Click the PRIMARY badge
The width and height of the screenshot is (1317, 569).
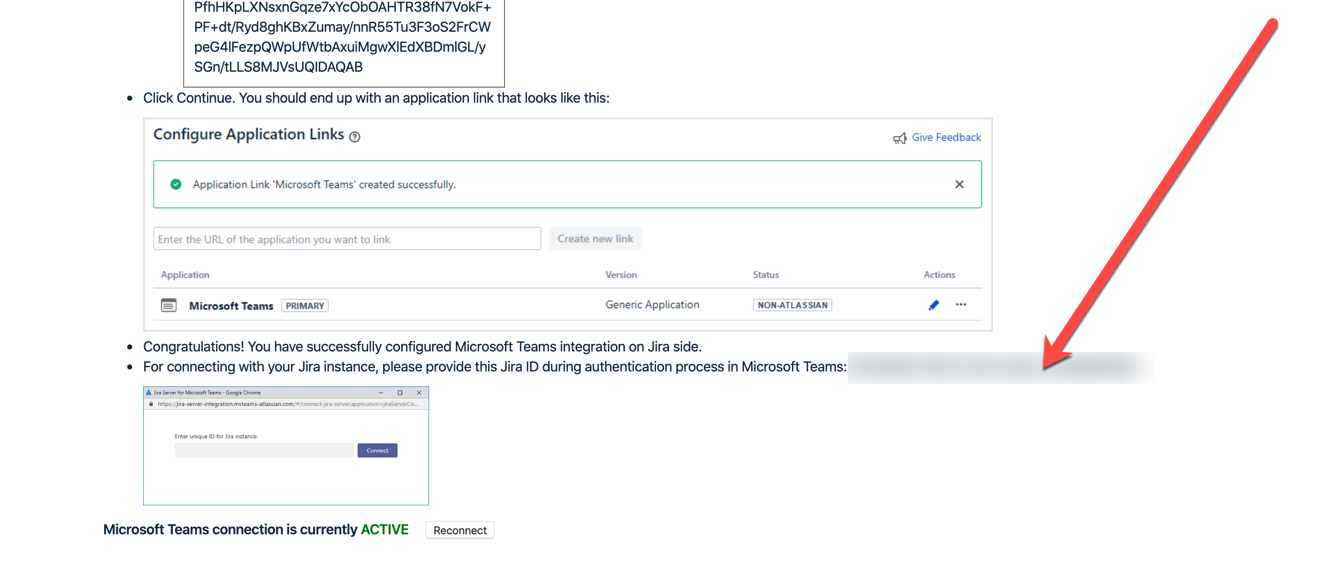coord(305,306)
